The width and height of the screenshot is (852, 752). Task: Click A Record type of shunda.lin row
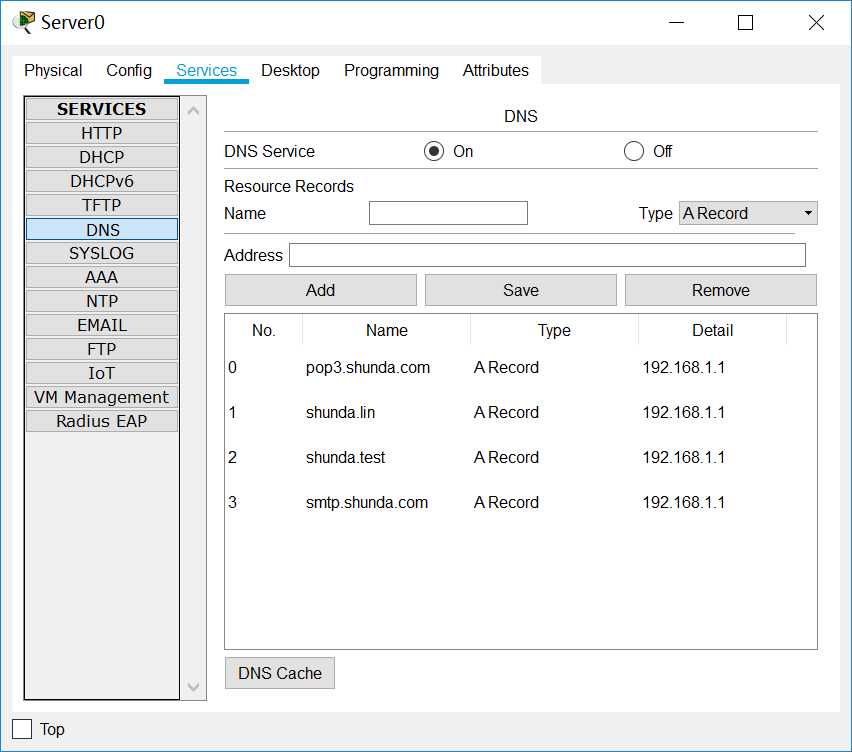click(x=506, y=412)
